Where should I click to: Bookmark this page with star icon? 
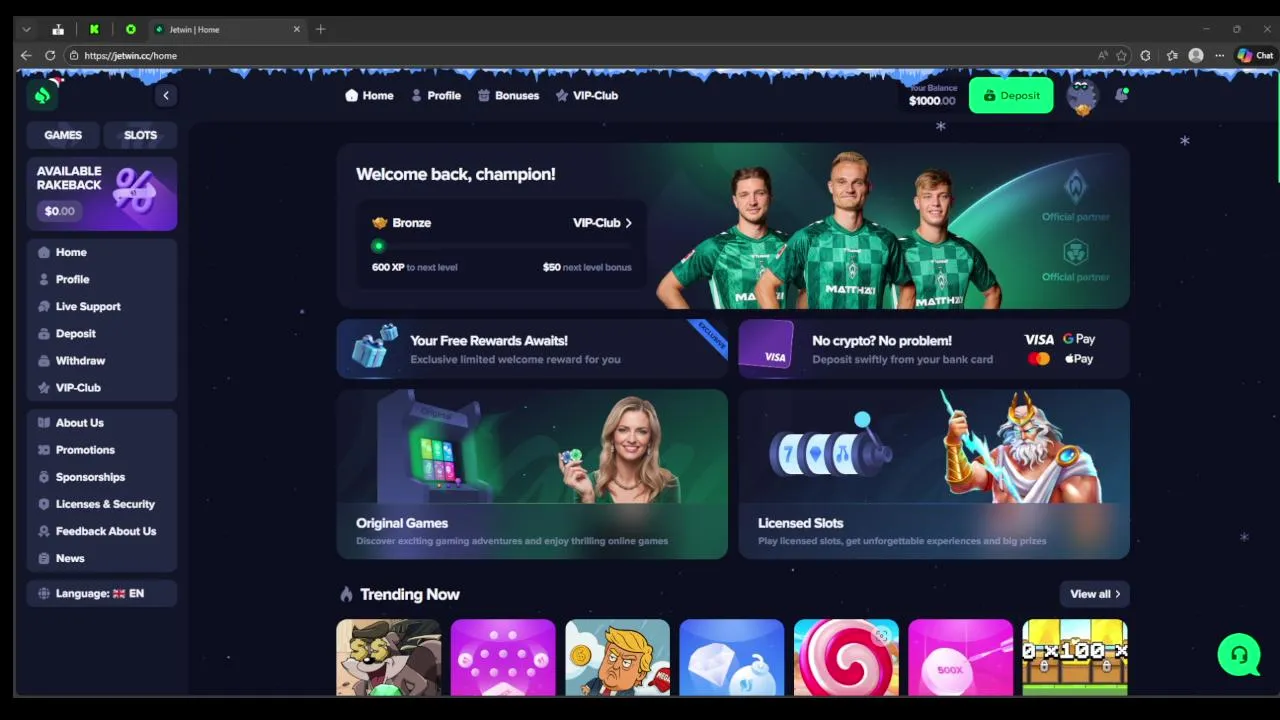point(1122,55)
